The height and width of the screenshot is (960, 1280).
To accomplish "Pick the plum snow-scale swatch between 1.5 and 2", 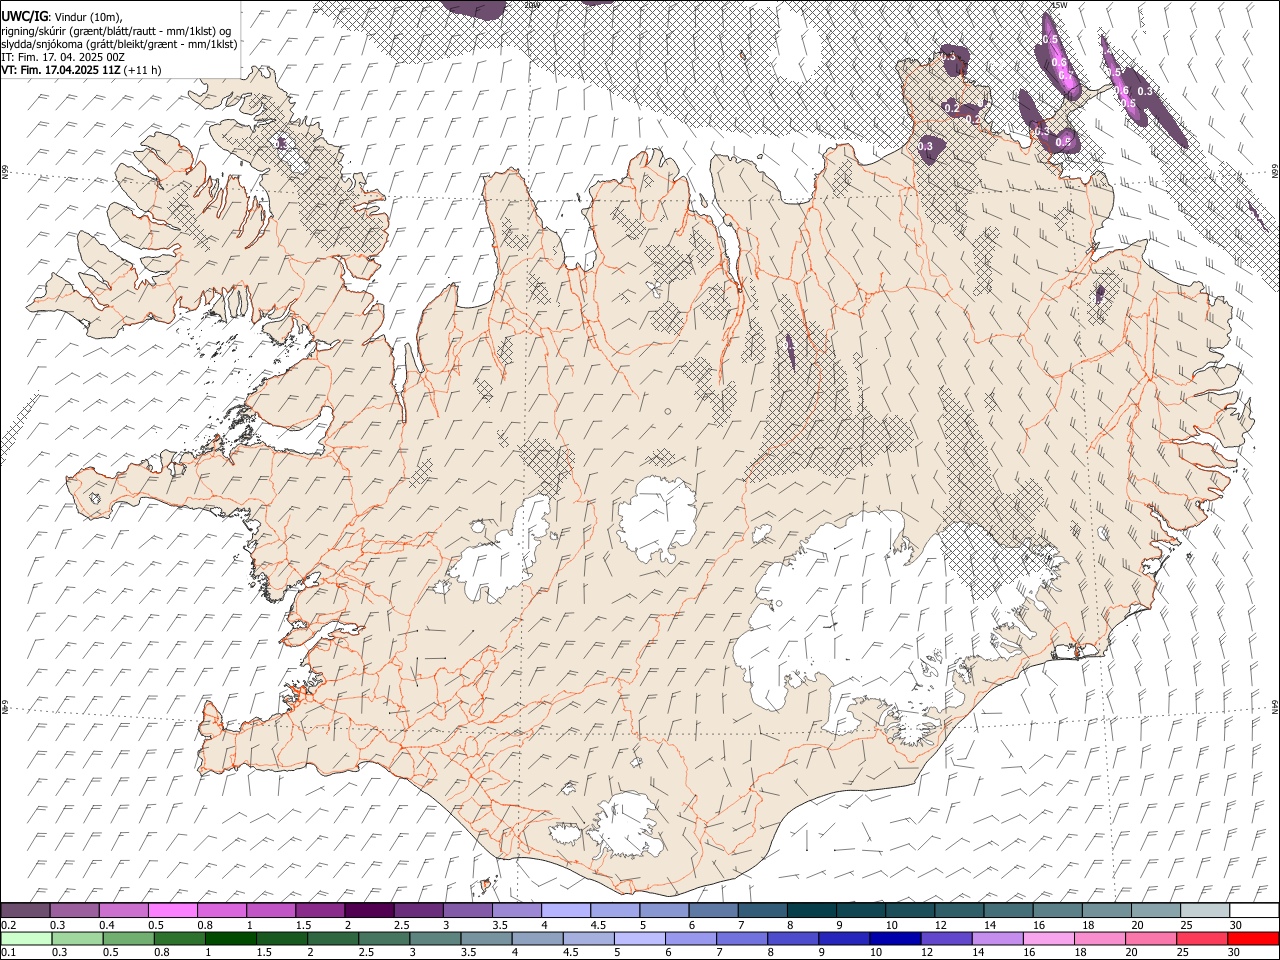I will click(x=320, y=910).
